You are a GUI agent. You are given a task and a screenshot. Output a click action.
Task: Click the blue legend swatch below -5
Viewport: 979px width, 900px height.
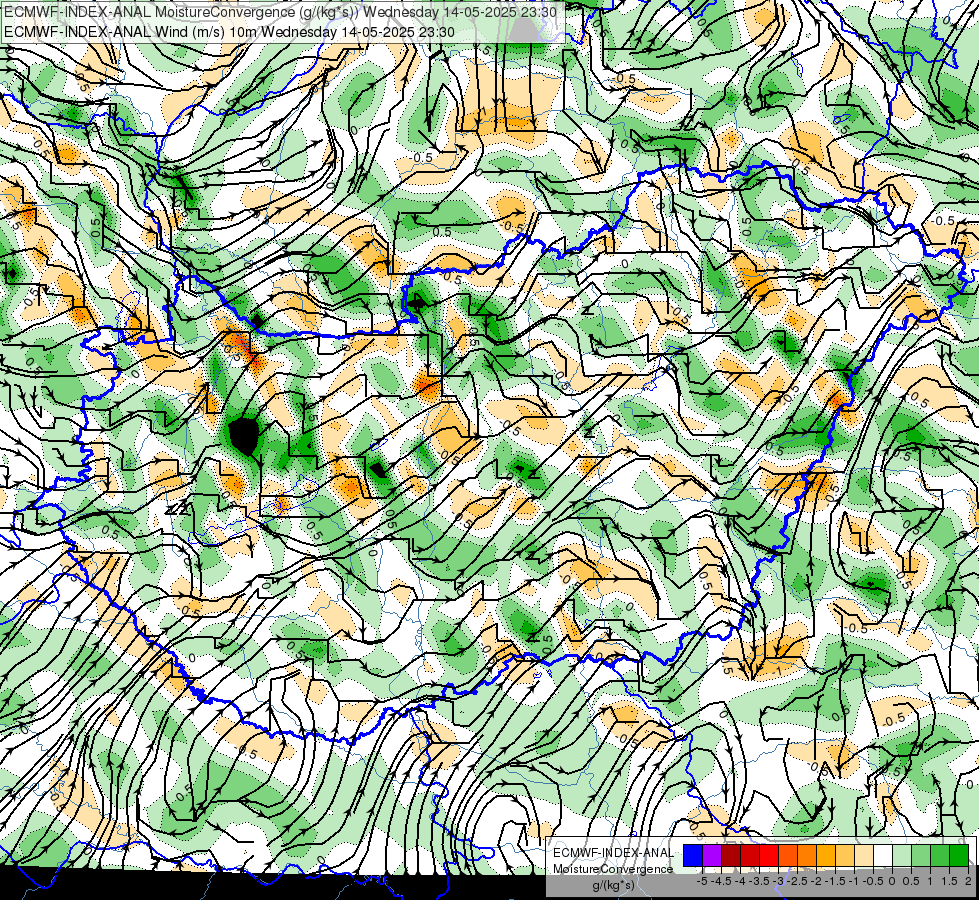693,855
